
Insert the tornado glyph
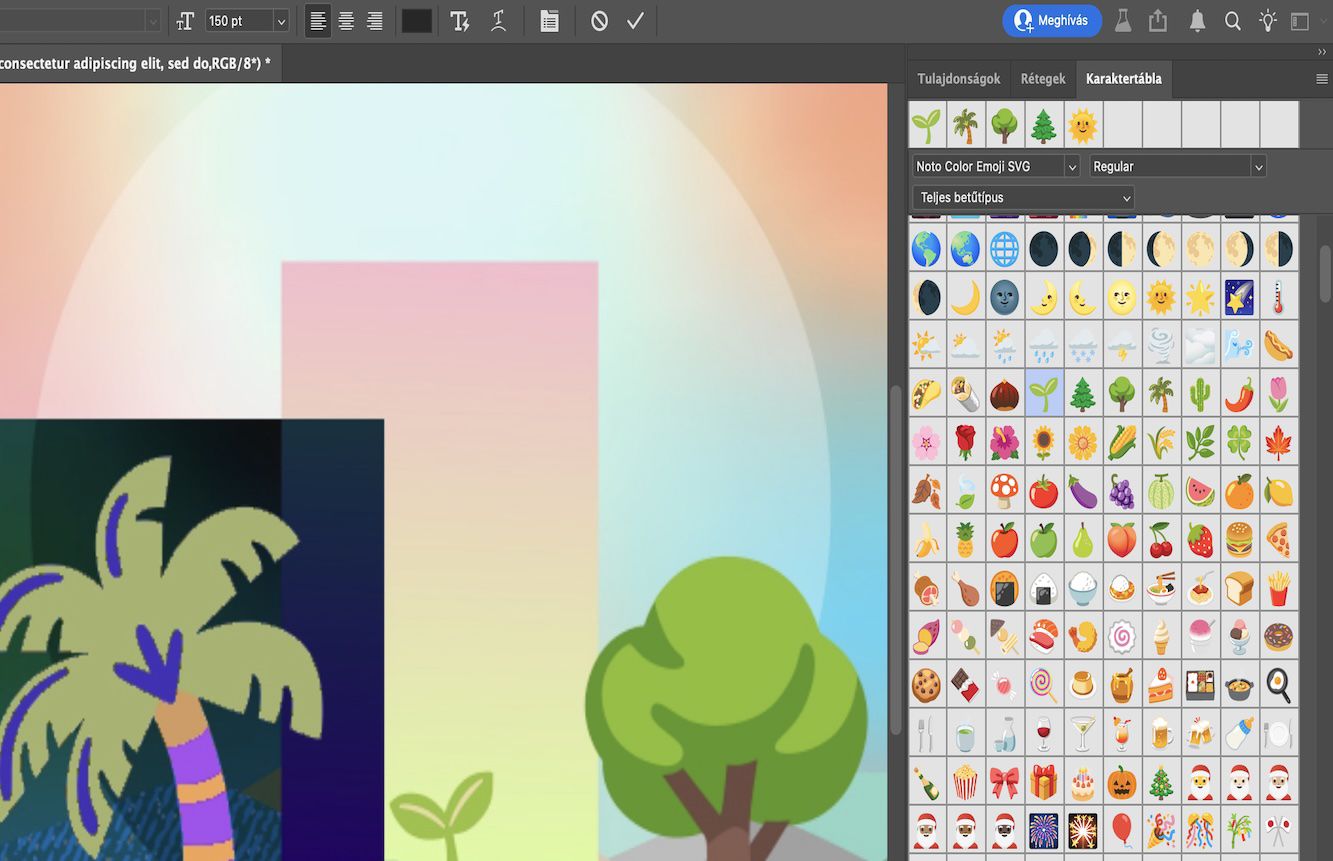(1161, 346)
